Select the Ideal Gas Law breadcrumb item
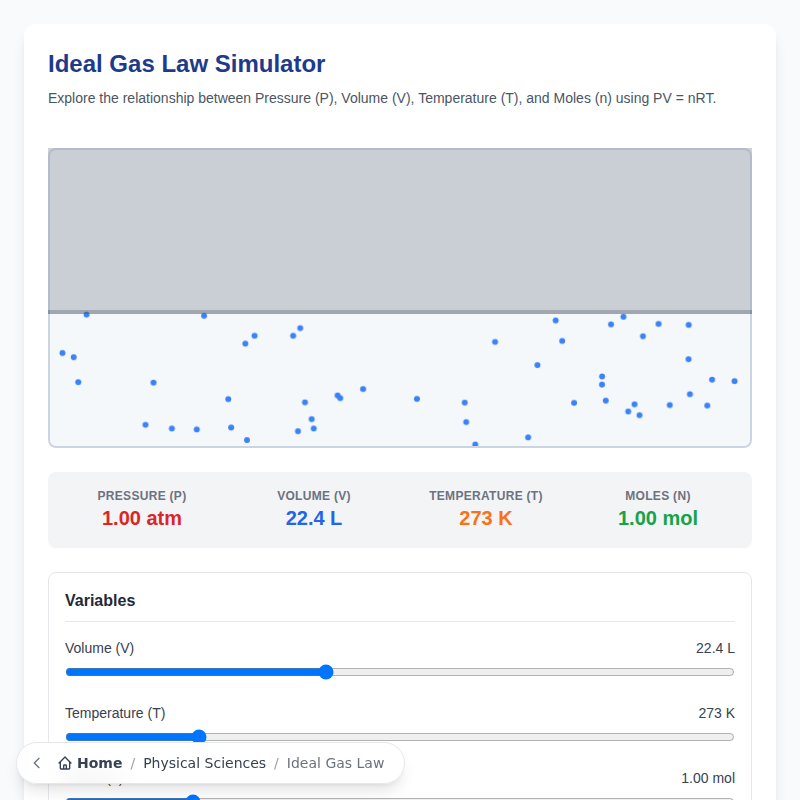The image size is (800, 800). point(335,763)
